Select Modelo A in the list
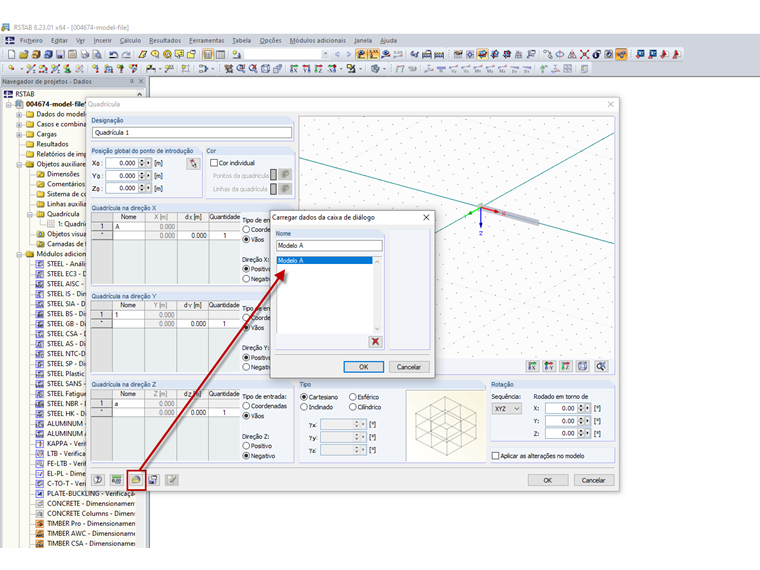Viewport: 760px width, 570px height. pyautogui.click(x=324, y=261)
